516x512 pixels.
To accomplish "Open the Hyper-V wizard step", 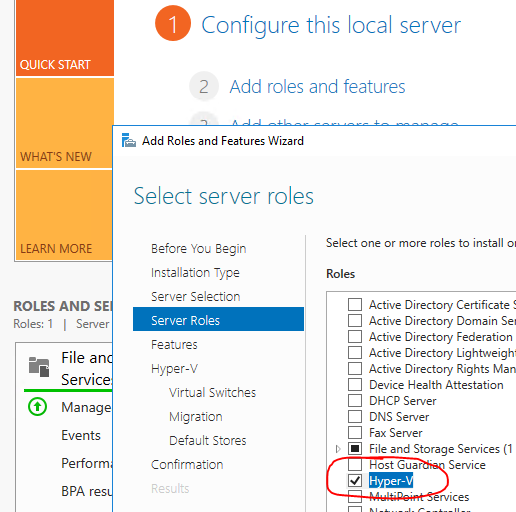I will point(174,369).
